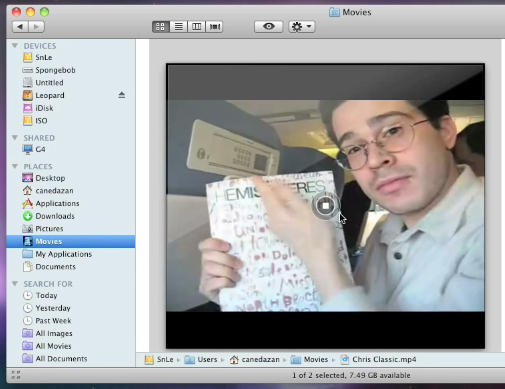Jump to Movies in path bar
Screen dimensions: 505x389
pyautogui.click(x=309, y=360)
